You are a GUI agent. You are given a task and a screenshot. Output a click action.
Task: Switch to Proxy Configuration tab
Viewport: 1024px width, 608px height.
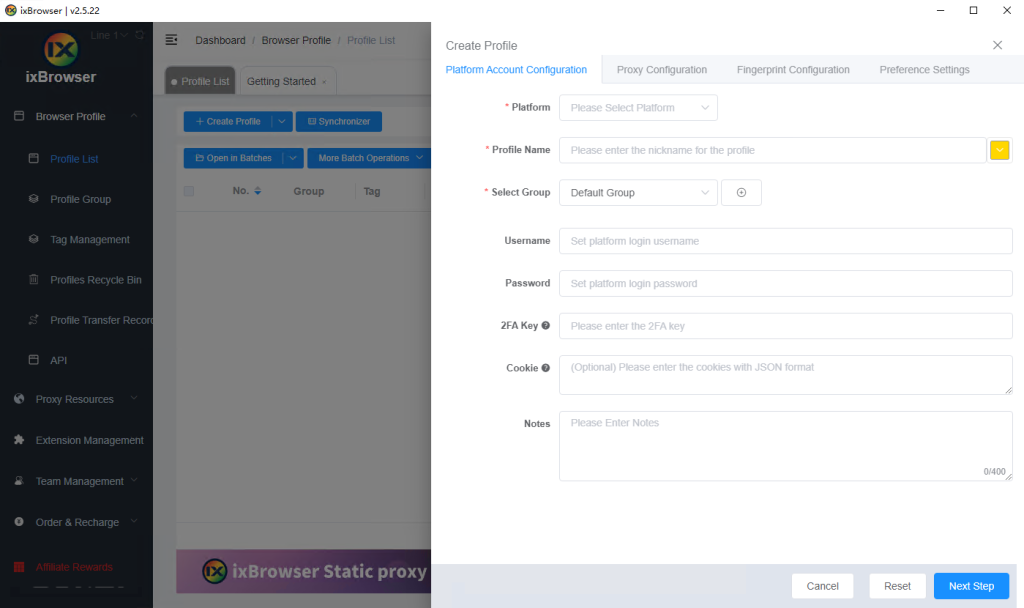point(662,70)
